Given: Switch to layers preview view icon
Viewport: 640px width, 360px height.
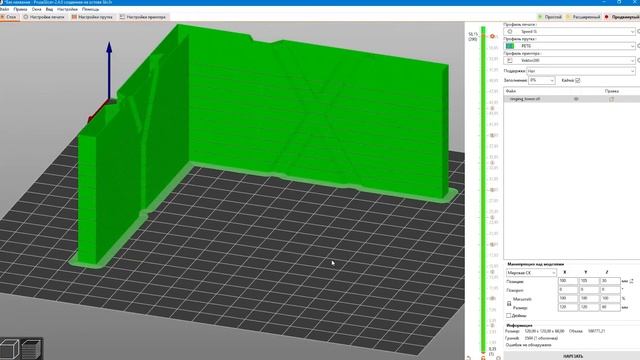Looking at the screenshot, I should [x=32, y=349].
